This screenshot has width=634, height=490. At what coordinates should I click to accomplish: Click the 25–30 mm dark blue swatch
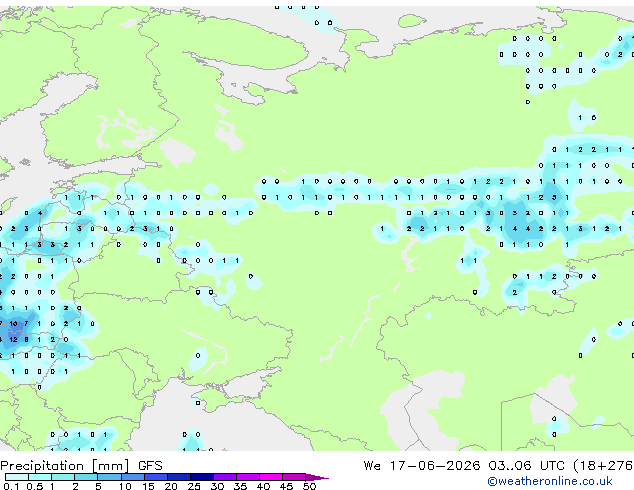[x=202, y=477]
